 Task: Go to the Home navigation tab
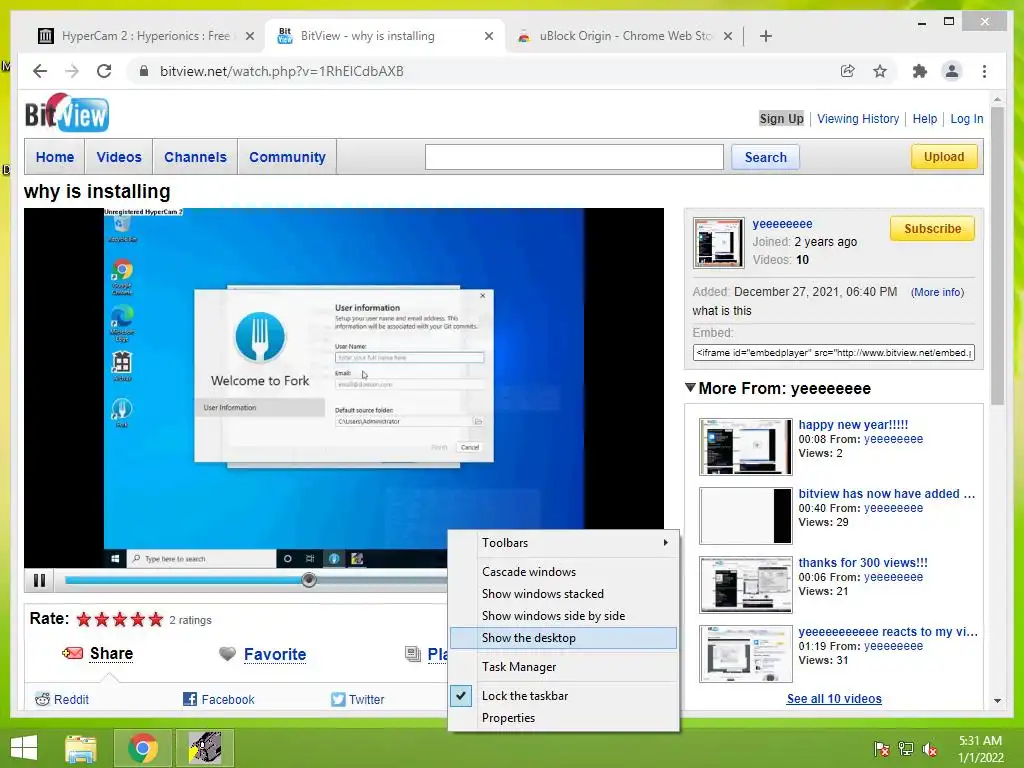click(55, 157)
